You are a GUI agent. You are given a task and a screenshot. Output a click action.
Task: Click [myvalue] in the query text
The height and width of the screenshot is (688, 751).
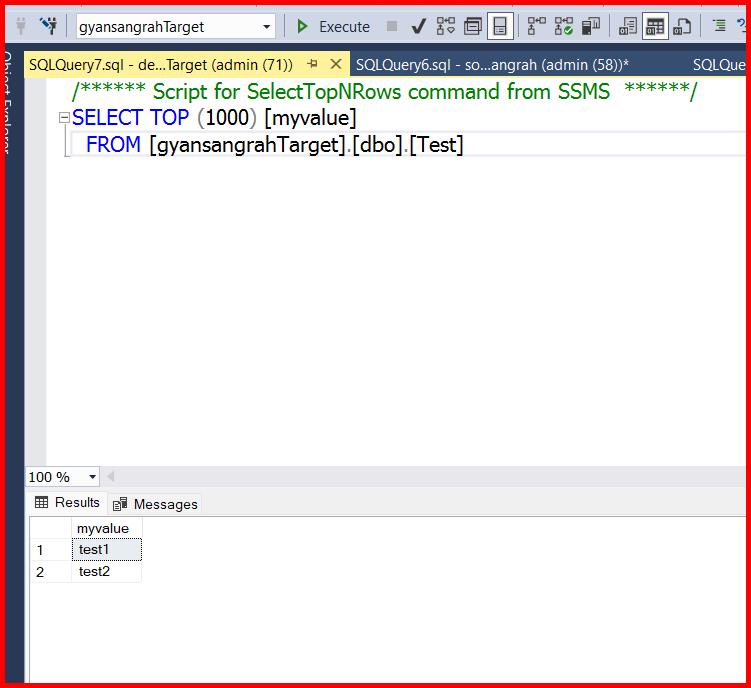tap(310, 118)
